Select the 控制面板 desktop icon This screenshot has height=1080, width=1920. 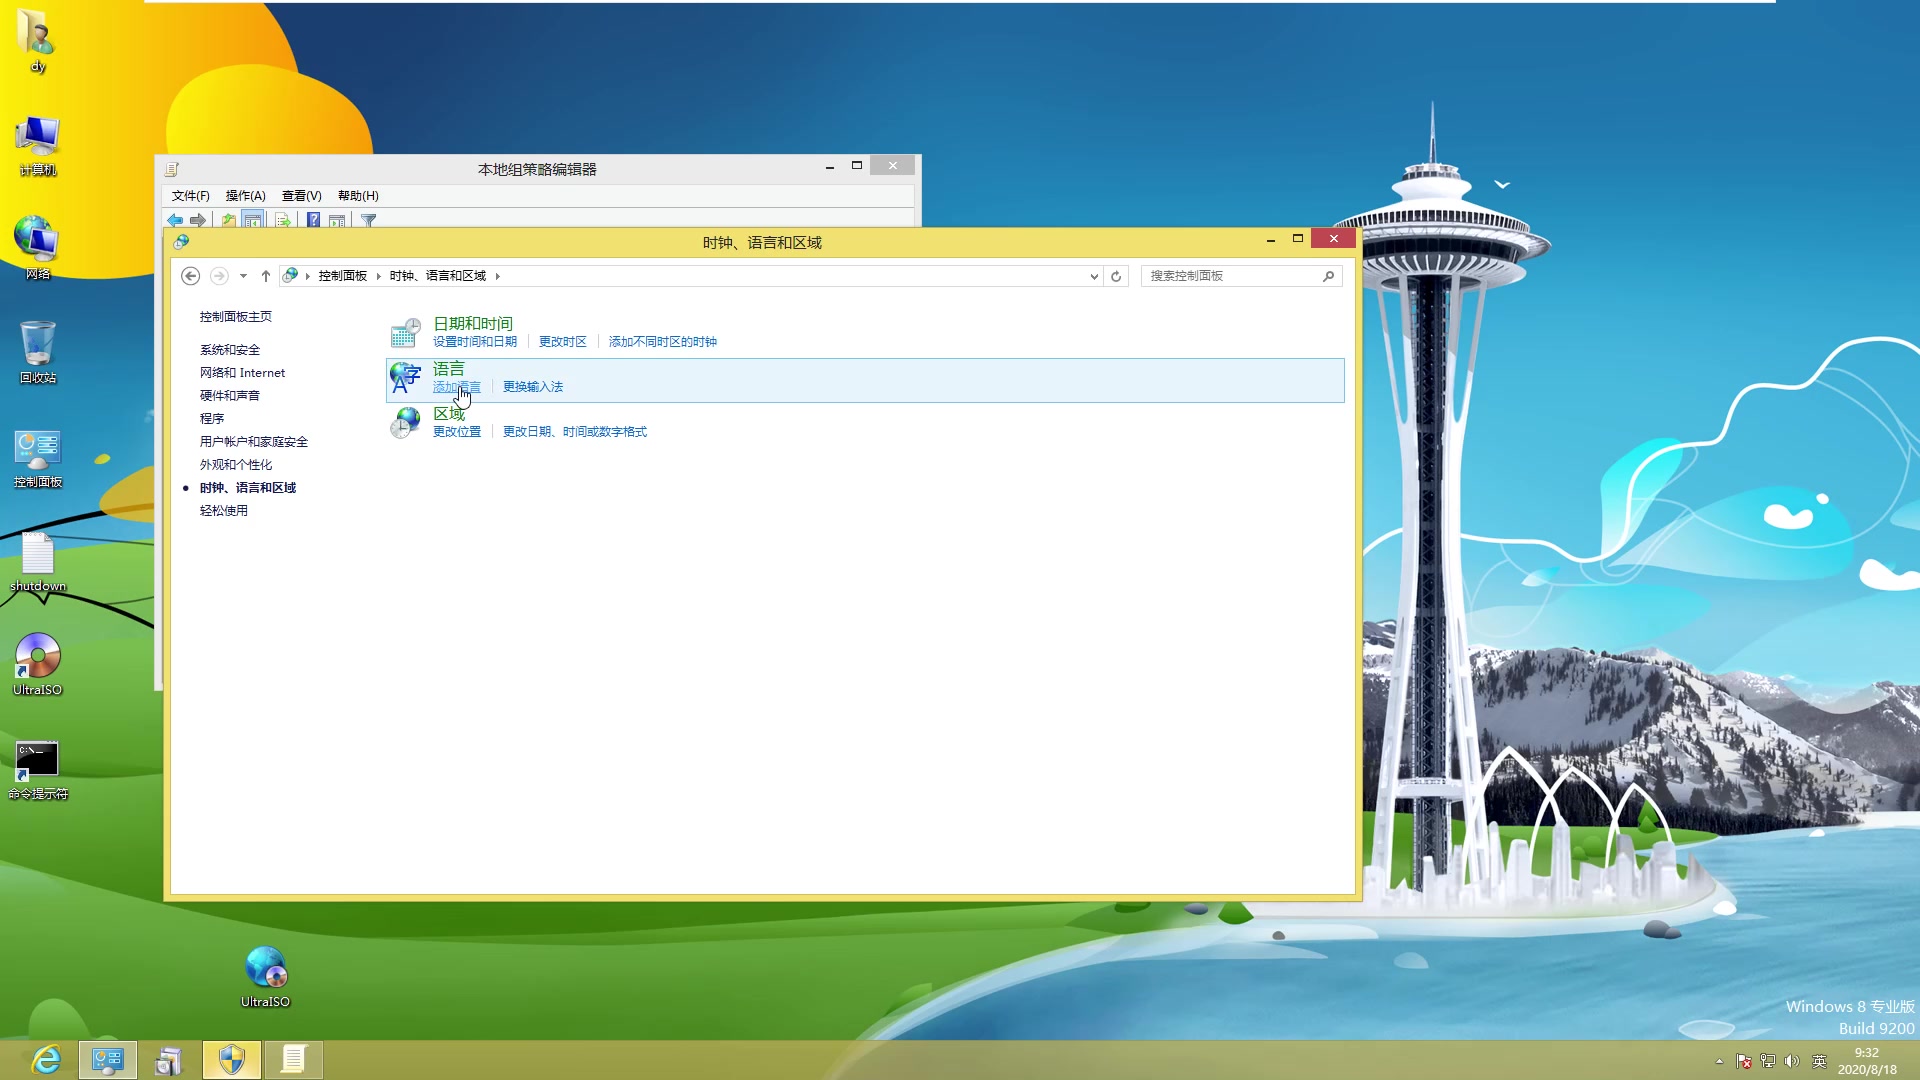click(37, 458)
